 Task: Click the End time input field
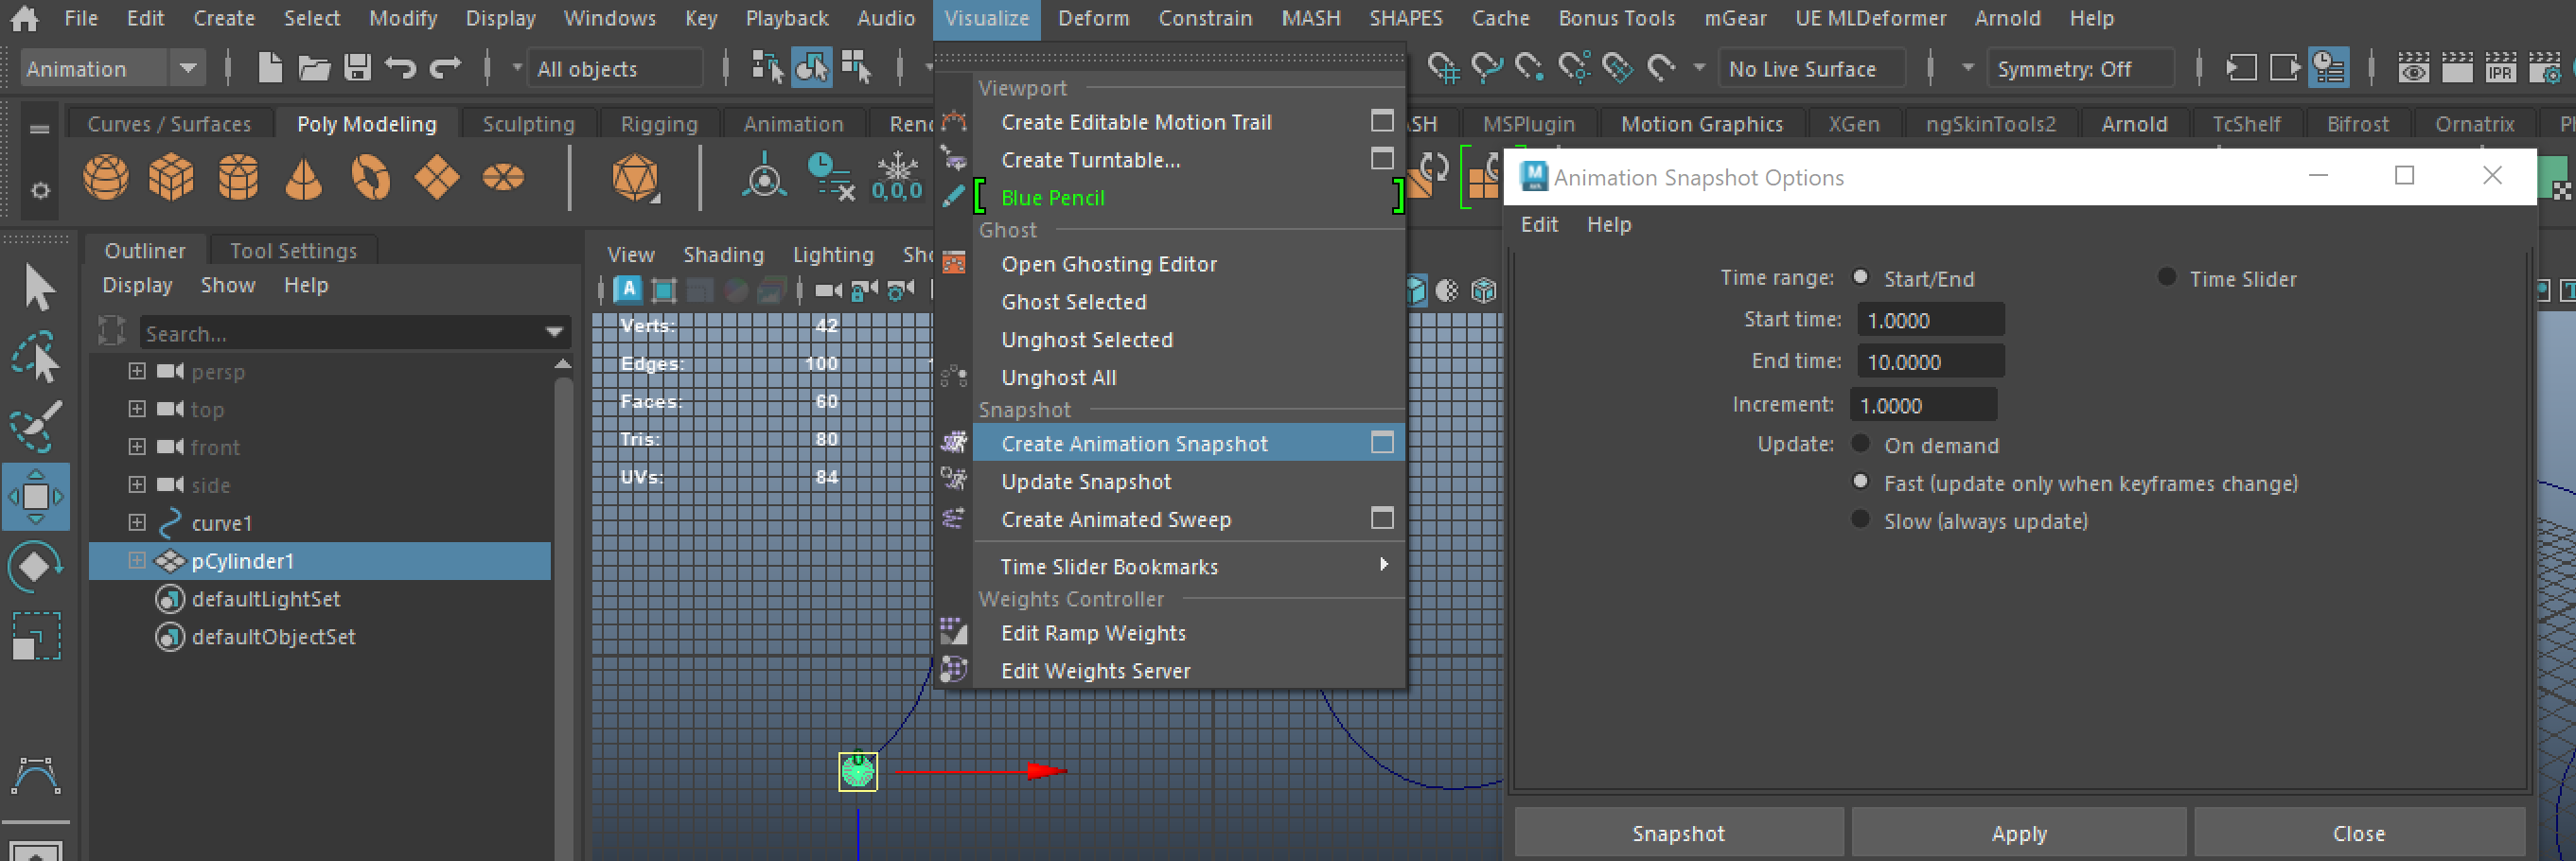pyautogui.click(x=1929, y=361)
